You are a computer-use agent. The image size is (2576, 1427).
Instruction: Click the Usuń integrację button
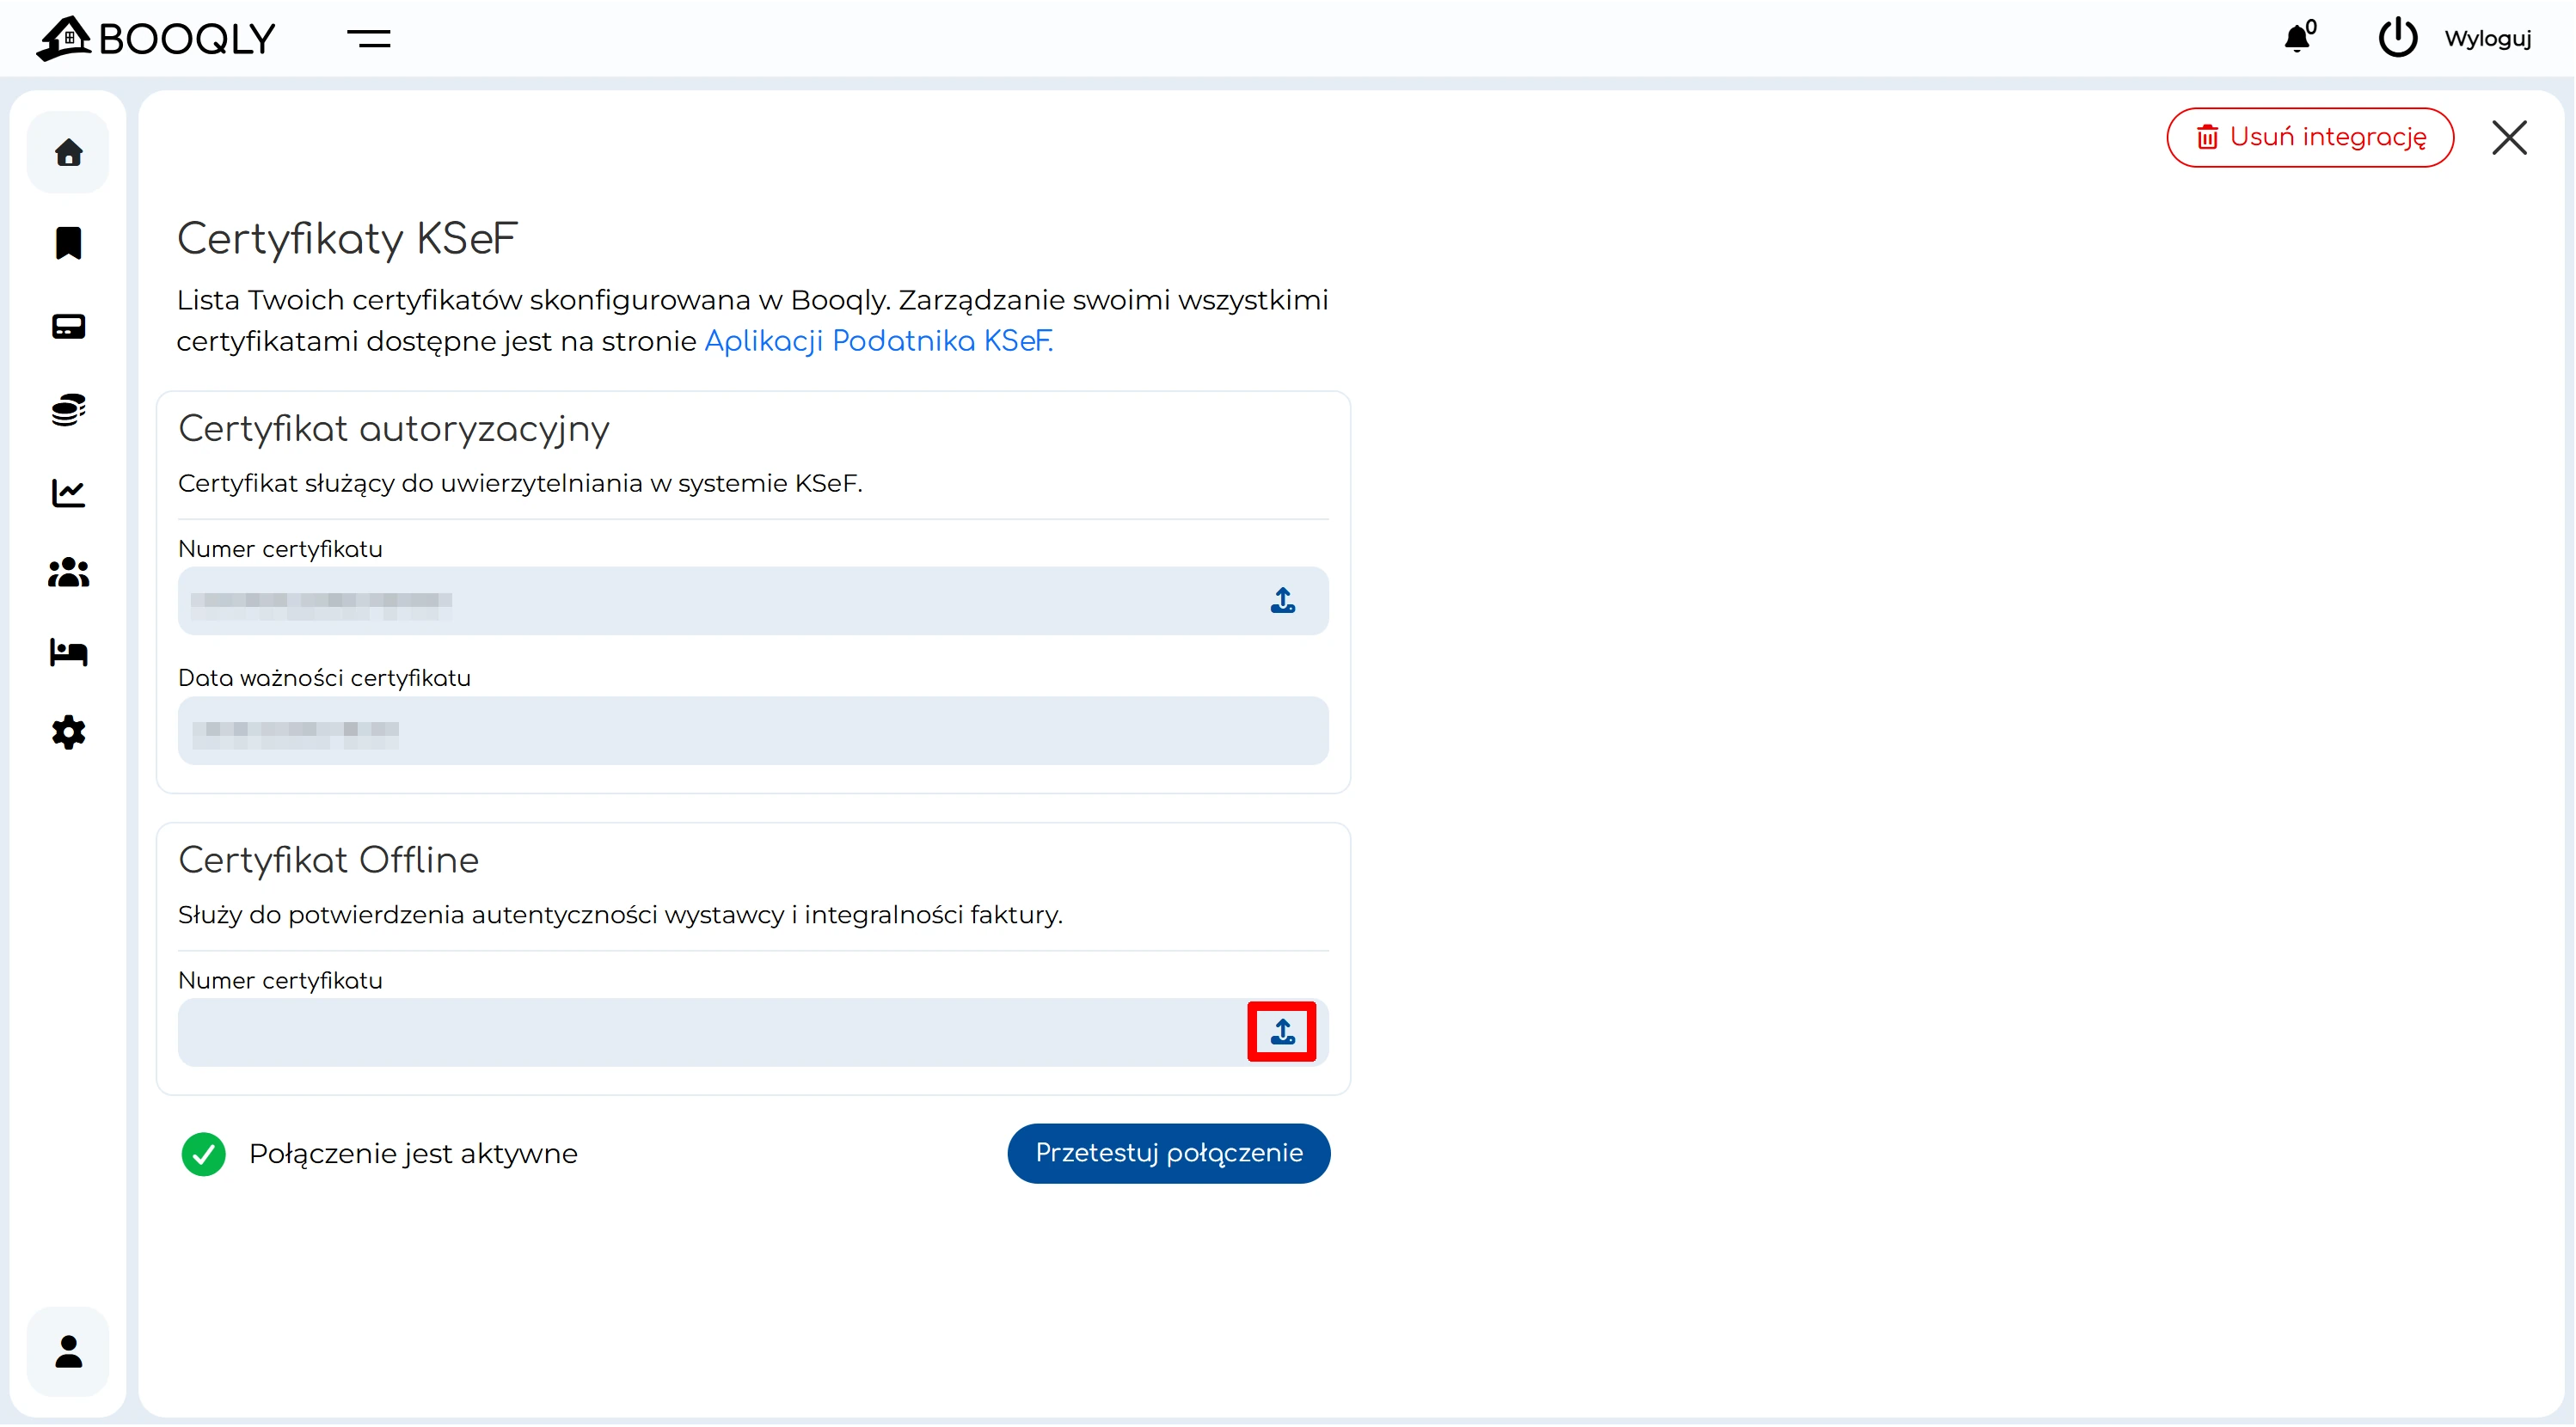(2309, 137)
